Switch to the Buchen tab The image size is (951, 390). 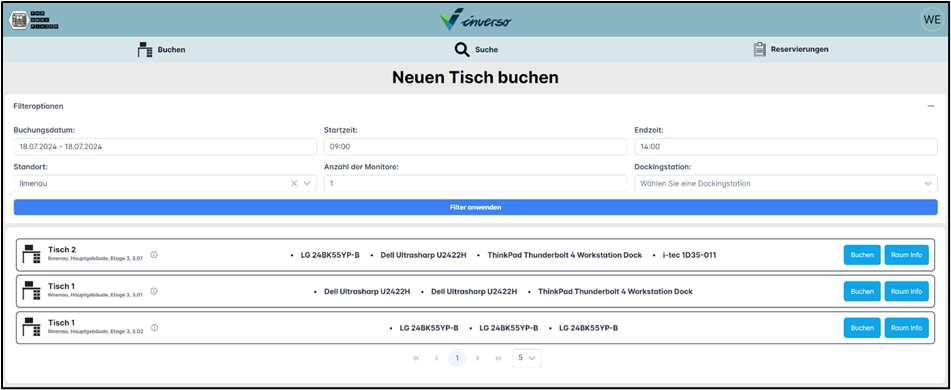(161, 50)
